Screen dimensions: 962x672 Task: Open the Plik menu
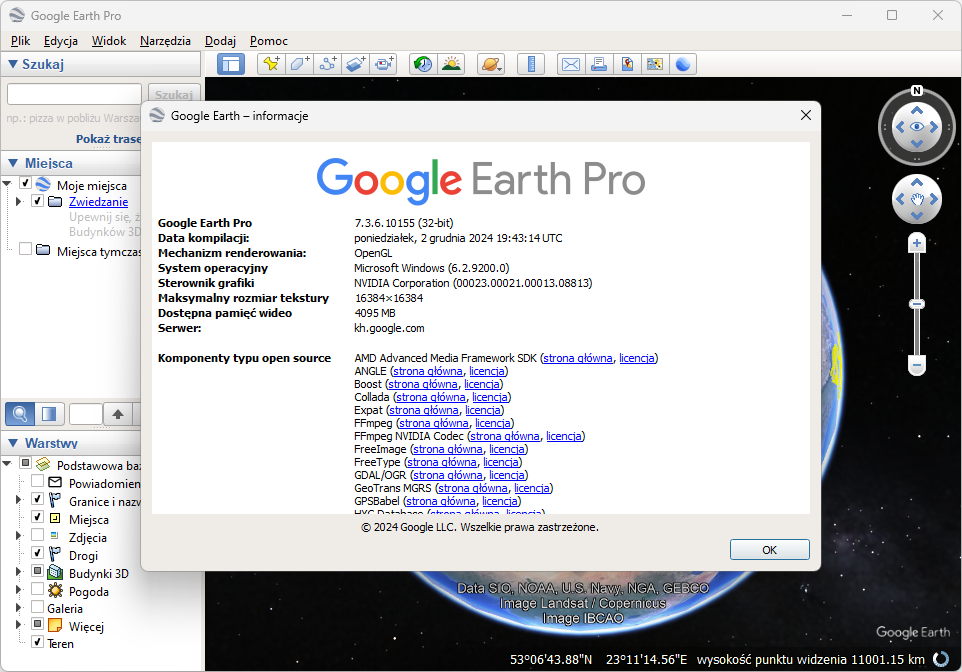tap(20, 41)
